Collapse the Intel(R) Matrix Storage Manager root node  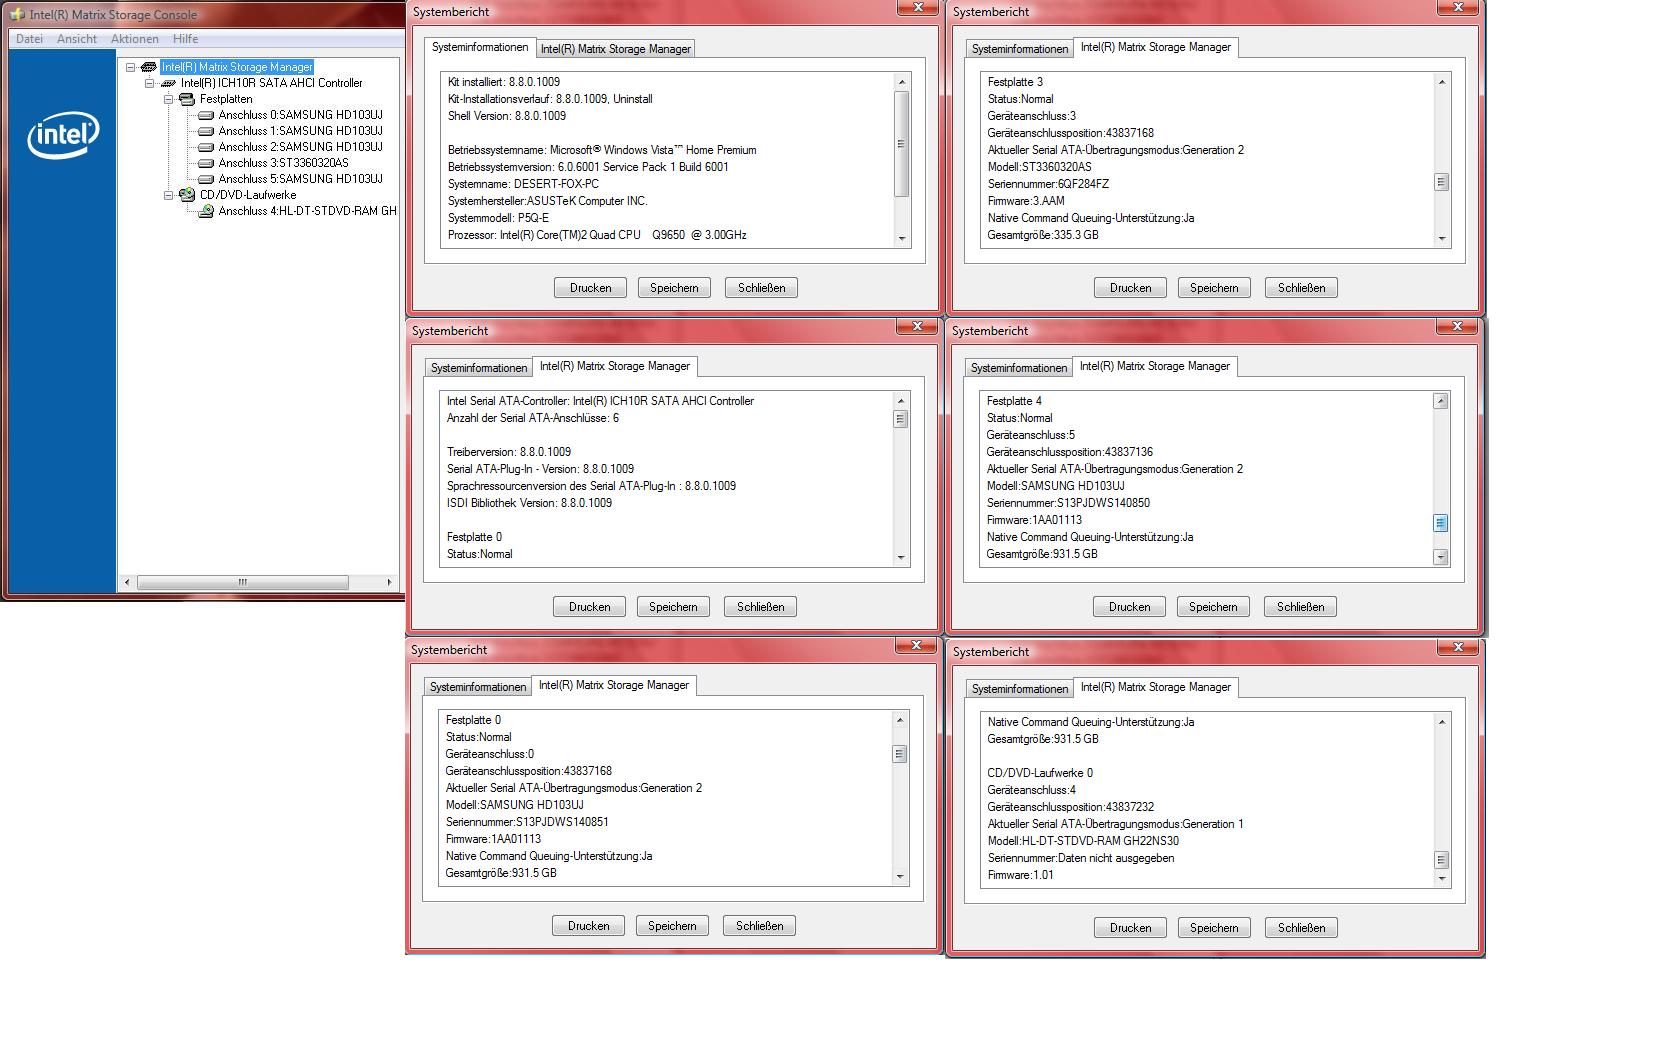coord(130,67)
